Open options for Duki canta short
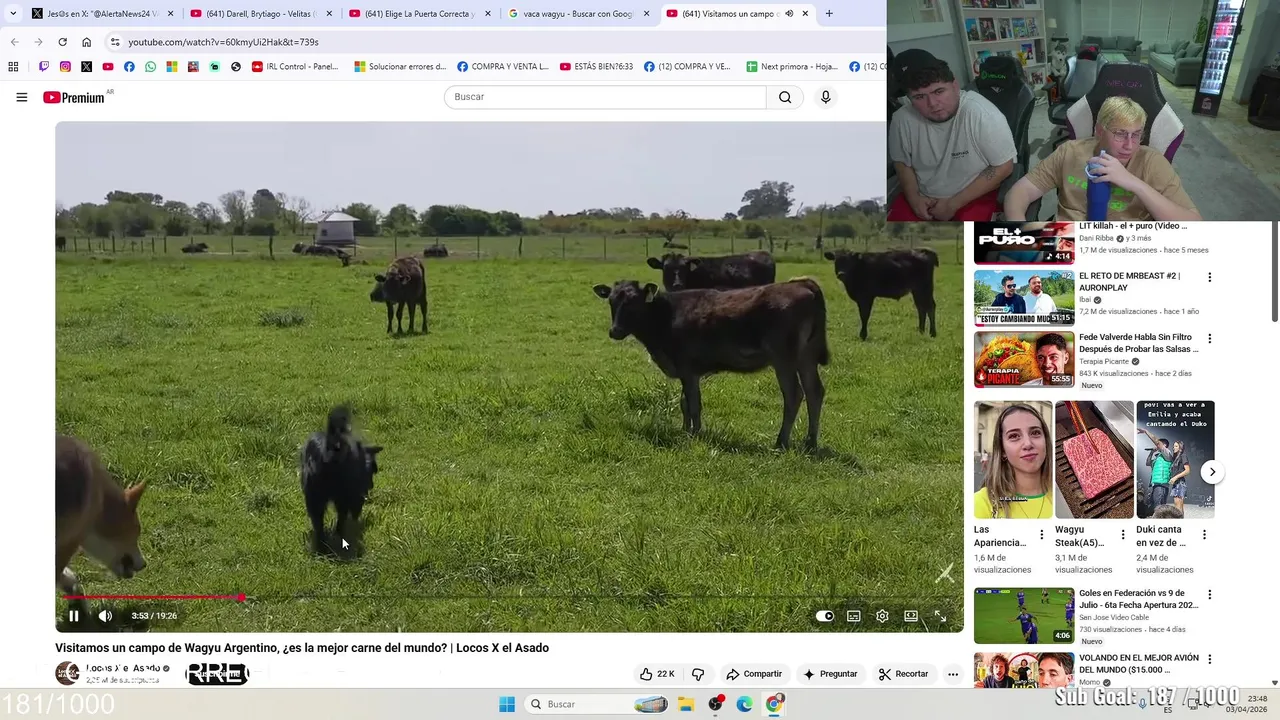Screen dimensions: 1280x720 pyautogui.click(x=1204, y=535)
